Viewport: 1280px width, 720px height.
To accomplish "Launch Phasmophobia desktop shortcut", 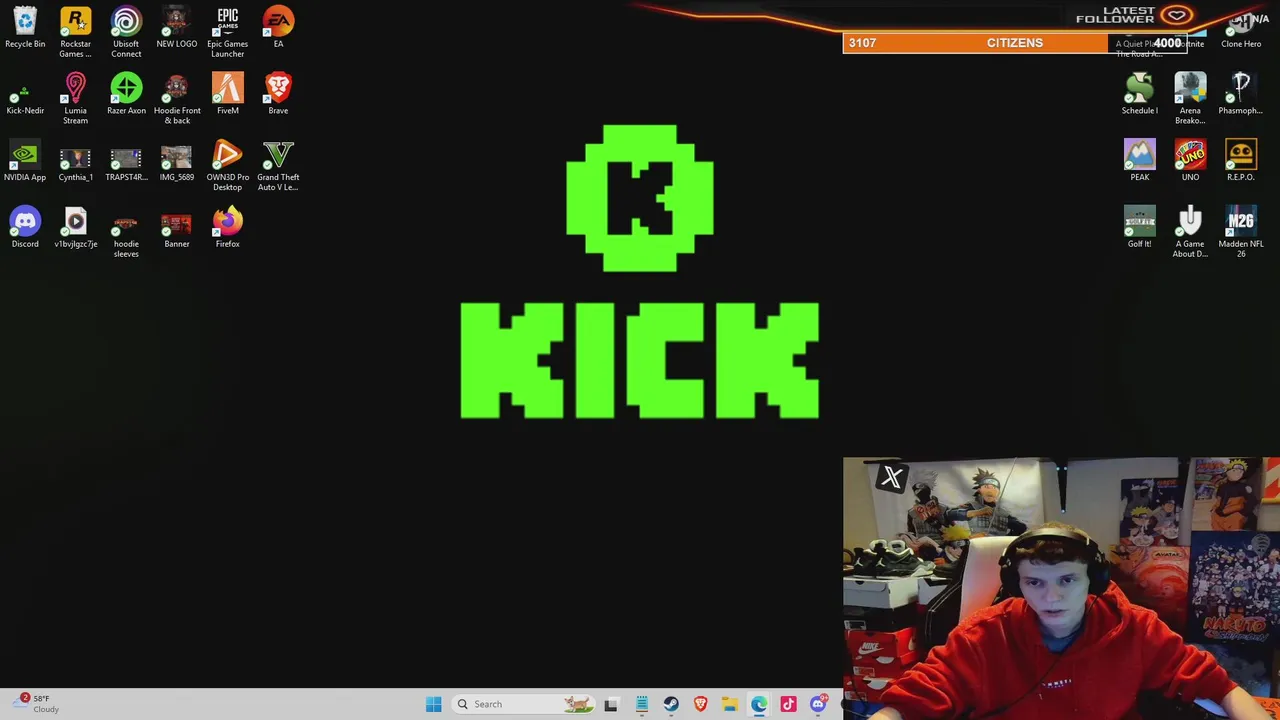I will (1241, 95).
